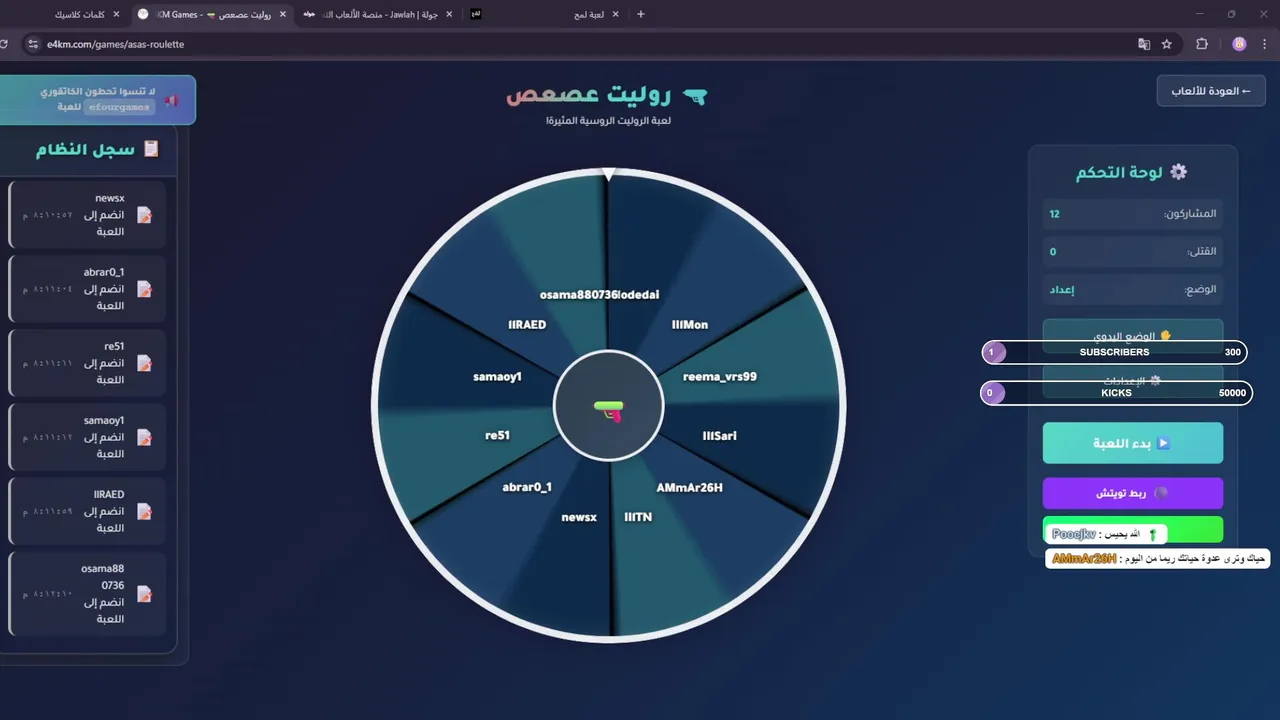Open the Chrome profile avatar
The width and height of the screenshot is (1280, 720).
tap(1240, 44)
